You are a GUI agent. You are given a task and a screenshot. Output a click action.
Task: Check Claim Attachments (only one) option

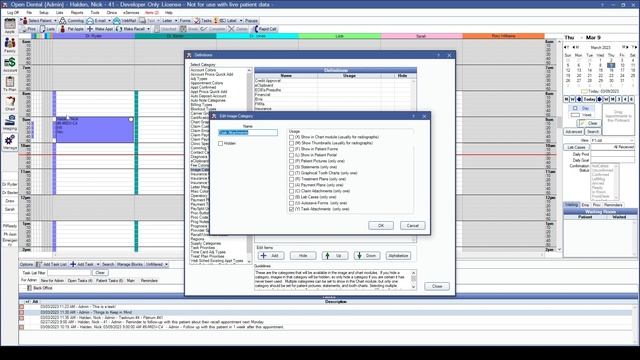[291, 191]
